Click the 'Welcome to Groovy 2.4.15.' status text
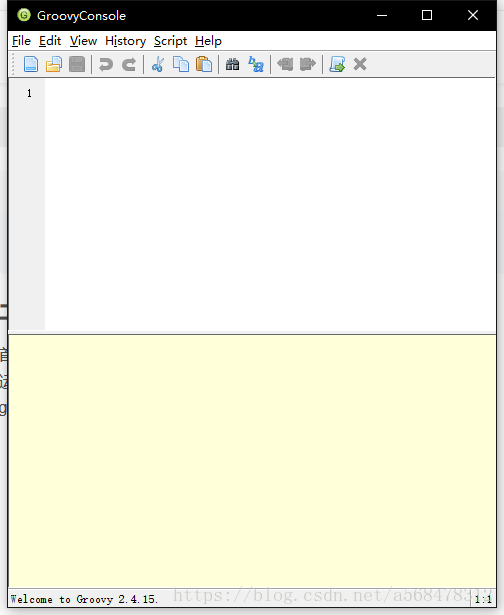 (84, 599)
